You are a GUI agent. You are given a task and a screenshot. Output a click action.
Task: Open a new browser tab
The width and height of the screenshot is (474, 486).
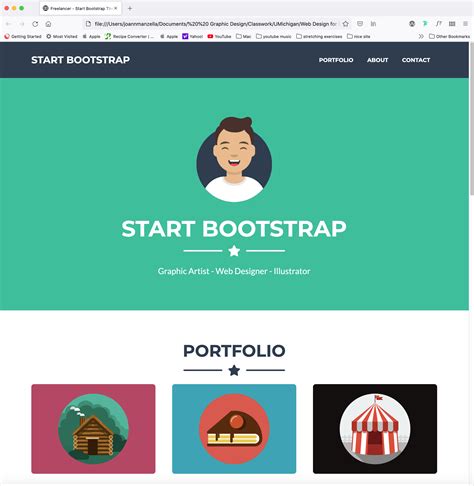[130, 8]
